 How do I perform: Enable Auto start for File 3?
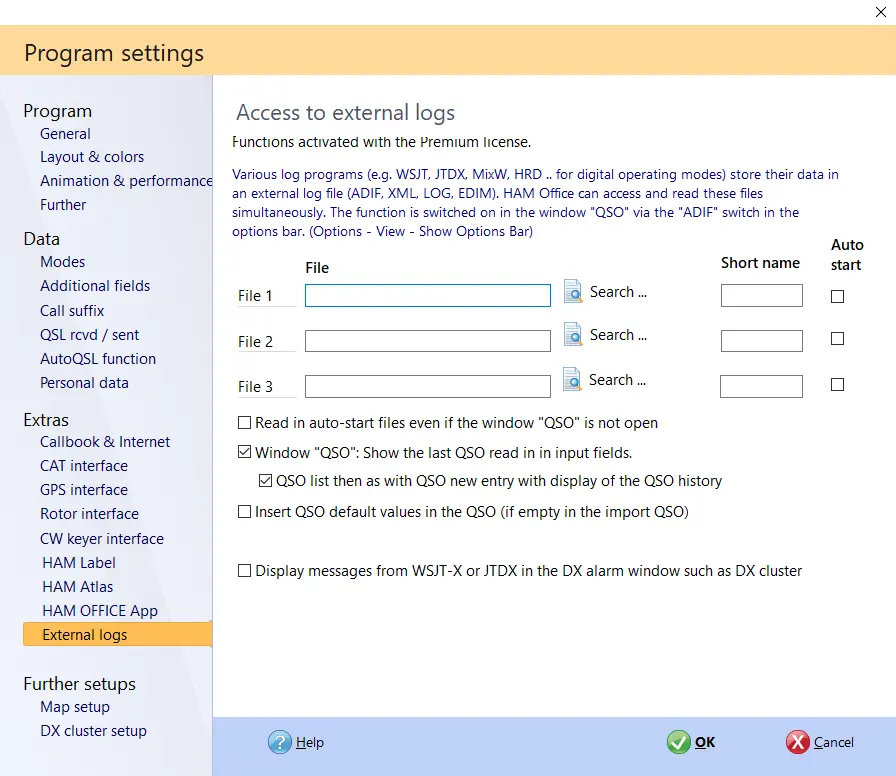pos(837,385)
